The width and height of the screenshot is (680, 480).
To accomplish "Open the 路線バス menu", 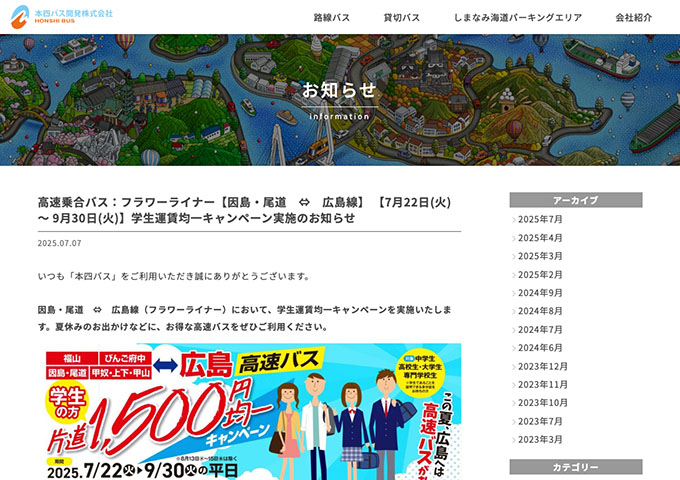I will coord(332,18).
